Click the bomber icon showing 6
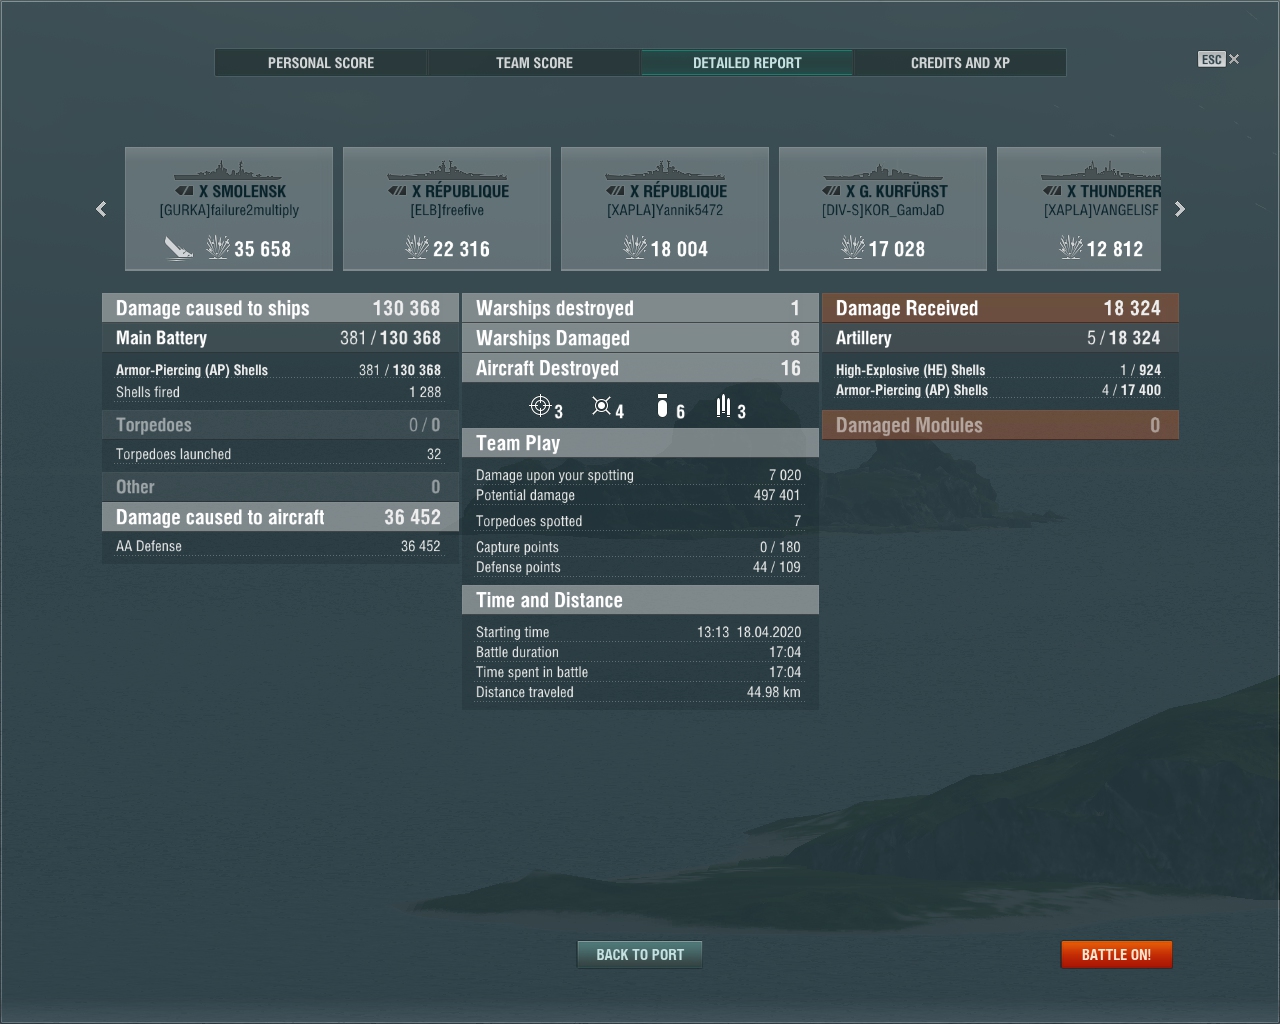This screenshot has width=1280, height=1024. (x=662, y=406)
